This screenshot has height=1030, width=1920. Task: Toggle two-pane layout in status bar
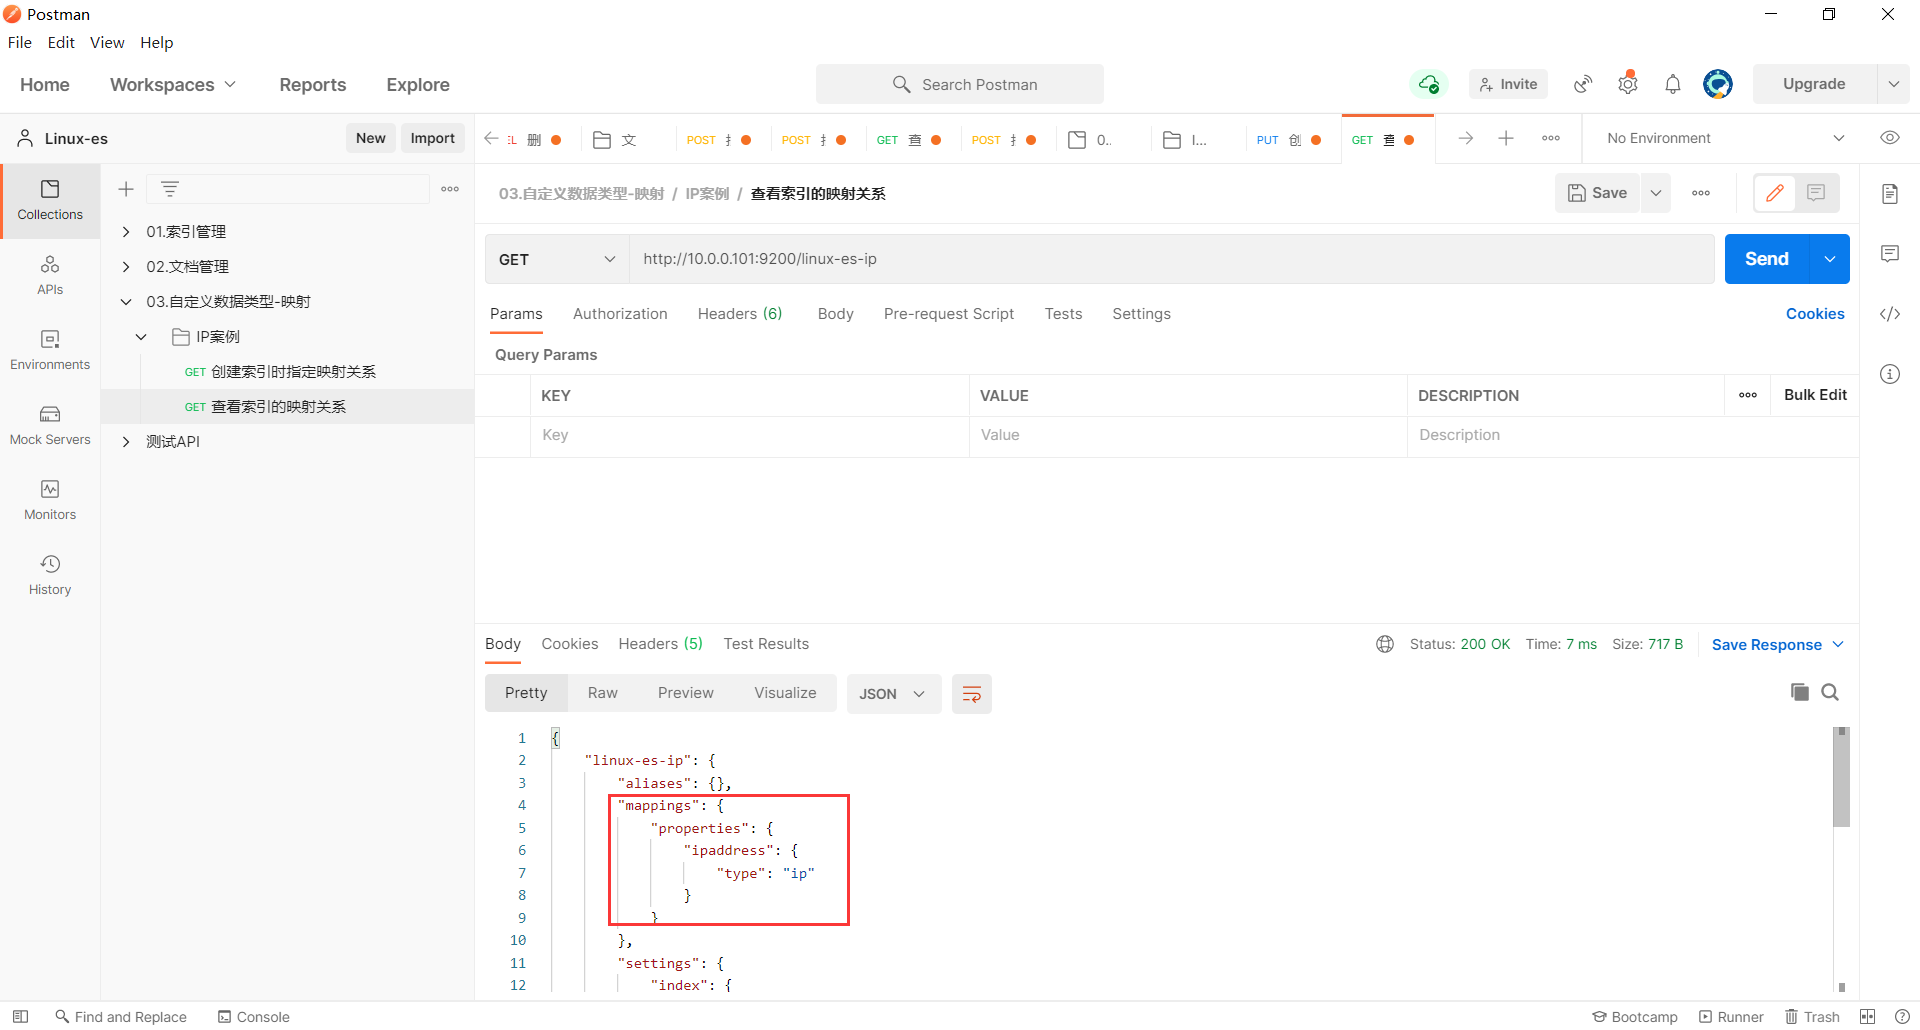pos(1867,1016)
